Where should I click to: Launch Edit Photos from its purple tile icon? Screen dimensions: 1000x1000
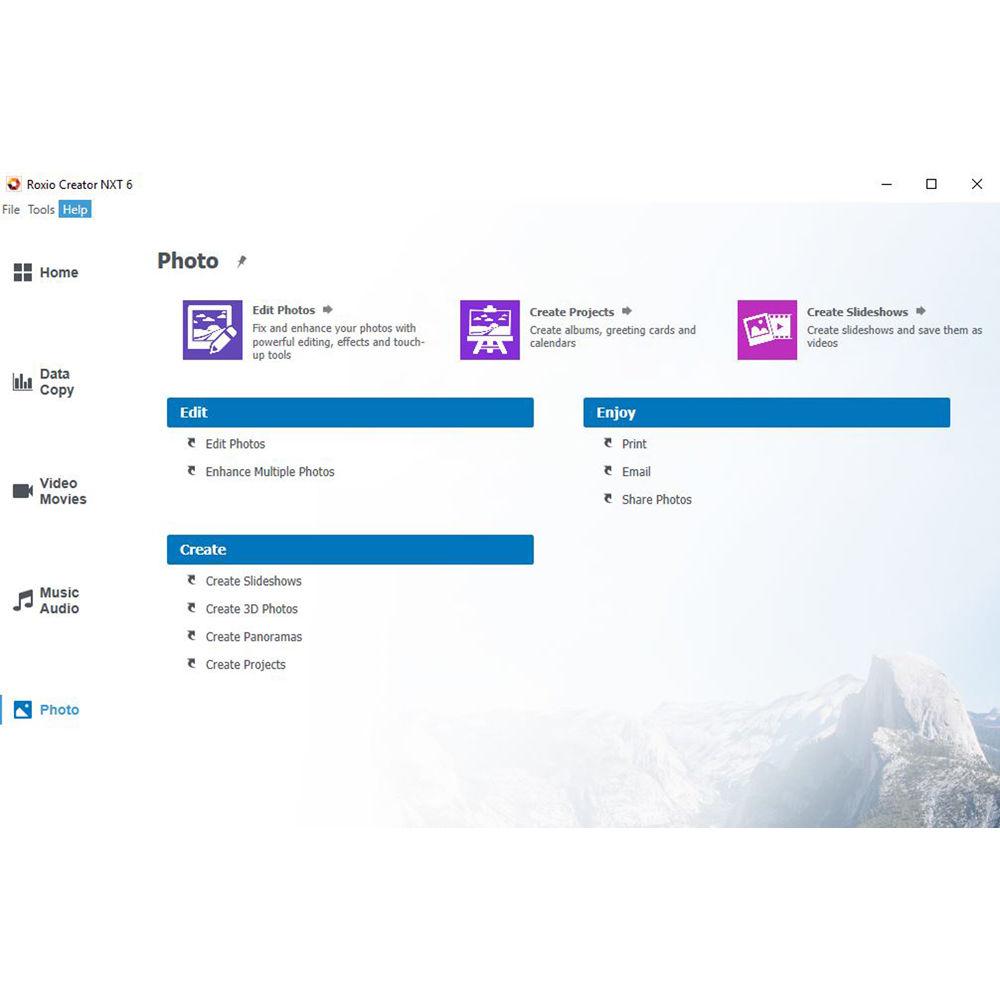211,330
